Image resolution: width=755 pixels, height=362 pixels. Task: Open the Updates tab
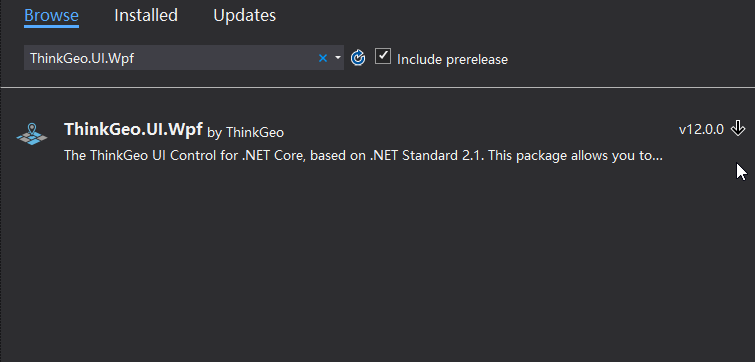(x=245, y=15)
